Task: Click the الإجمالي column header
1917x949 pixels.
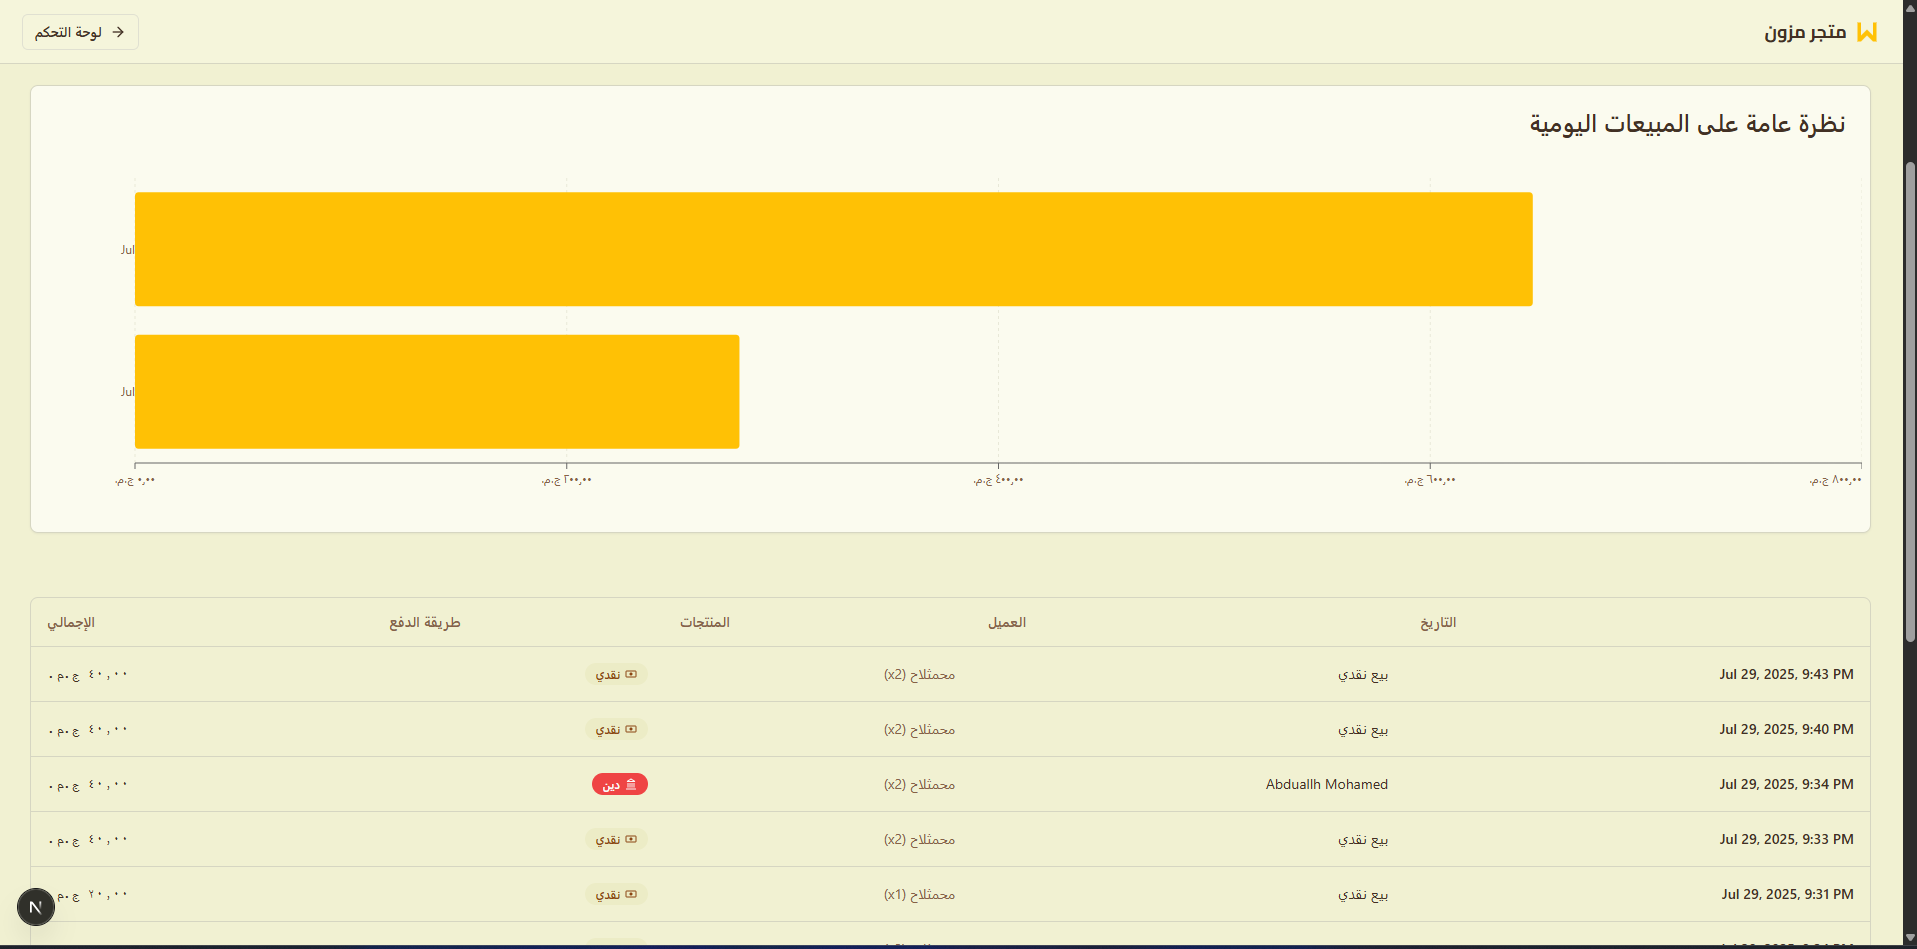Action: pyautogui.click(x=71, y=623)
